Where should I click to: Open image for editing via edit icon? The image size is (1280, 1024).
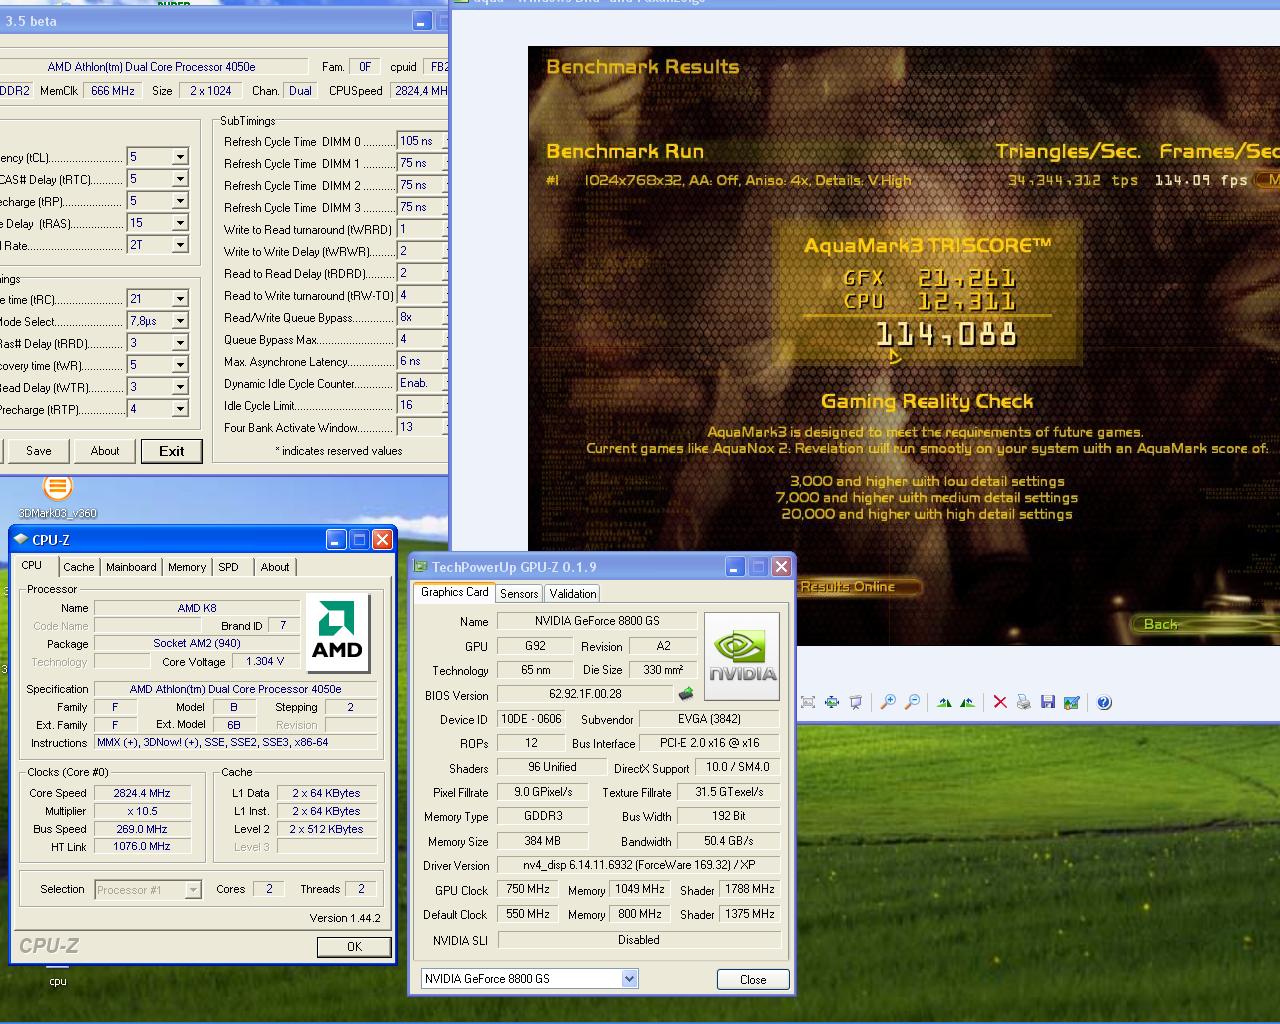click(1072, 702)
